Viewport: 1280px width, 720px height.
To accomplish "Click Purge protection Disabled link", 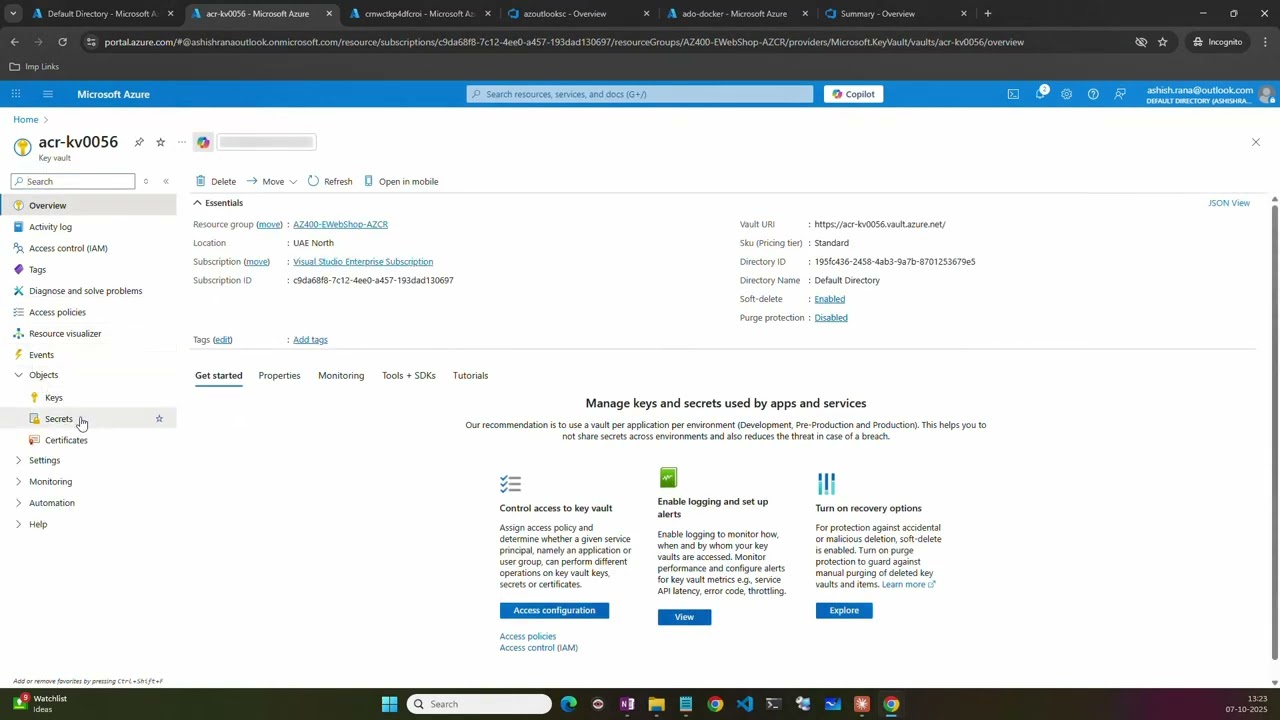I will [x=831, y=318].
